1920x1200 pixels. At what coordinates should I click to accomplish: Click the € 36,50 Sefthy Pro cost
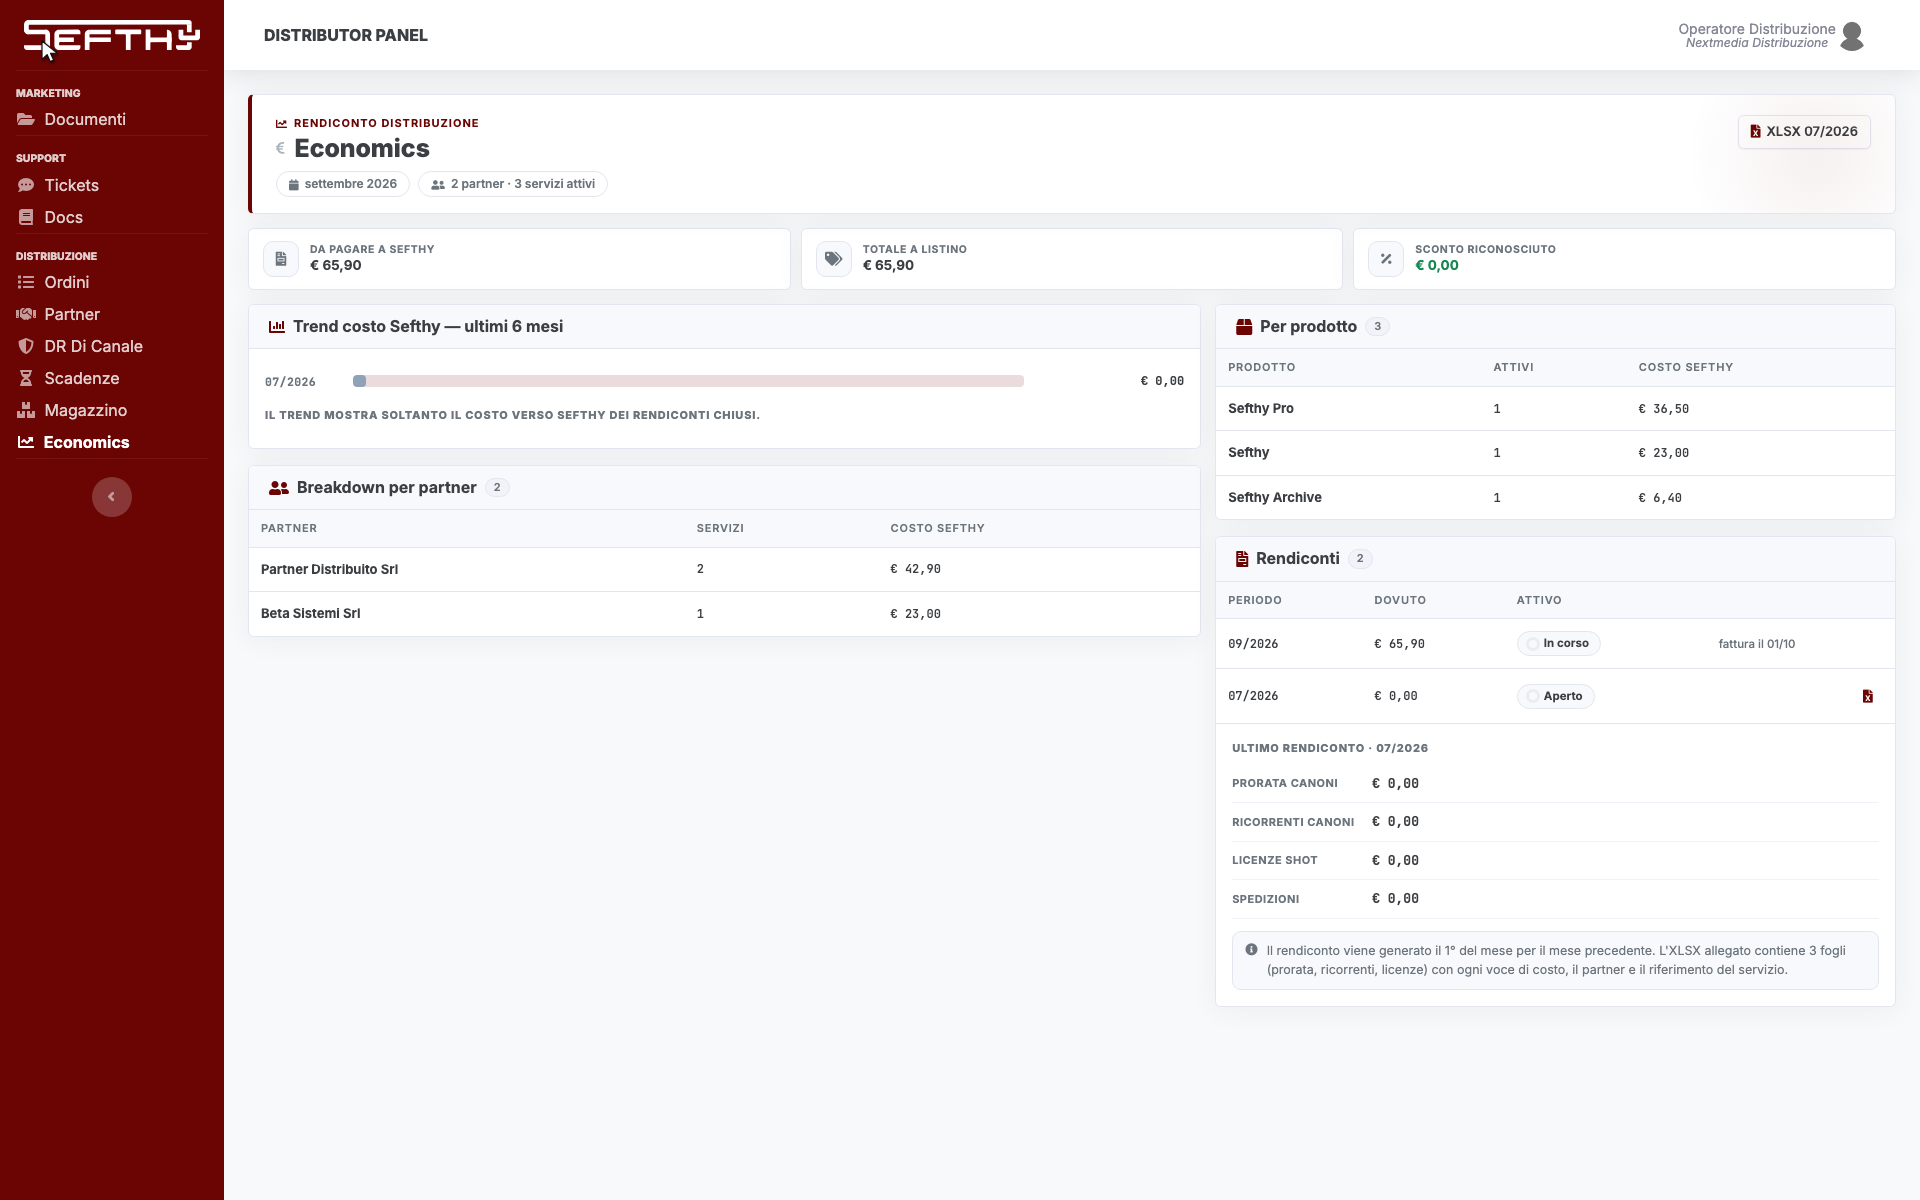pos(1663,409)
